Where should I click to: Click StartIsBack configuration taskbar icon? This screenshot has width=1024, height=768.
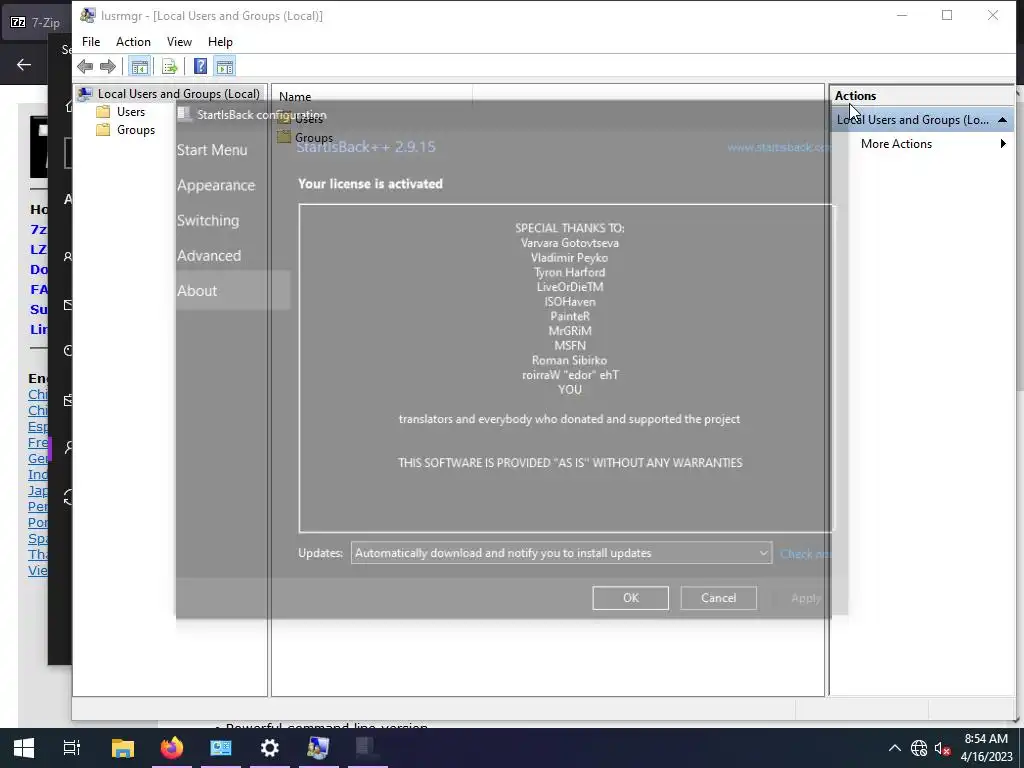pos(367,748)
